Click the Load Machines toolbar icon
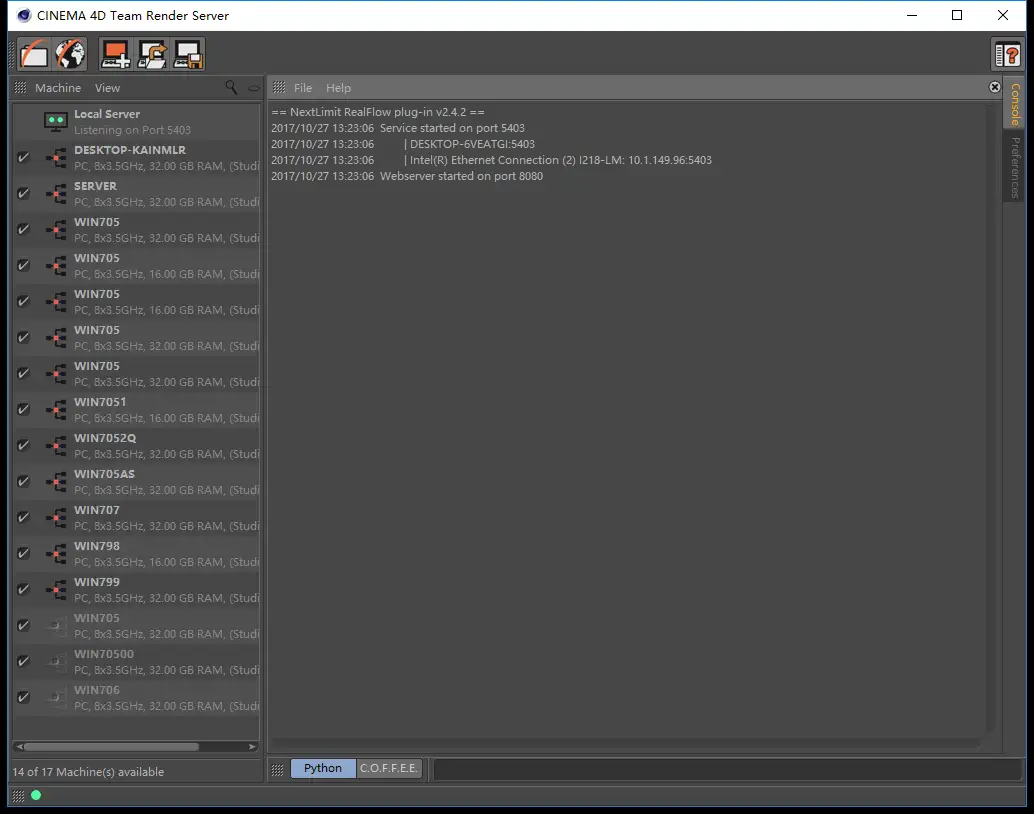The image size is (1034, 814). [152, 54]
